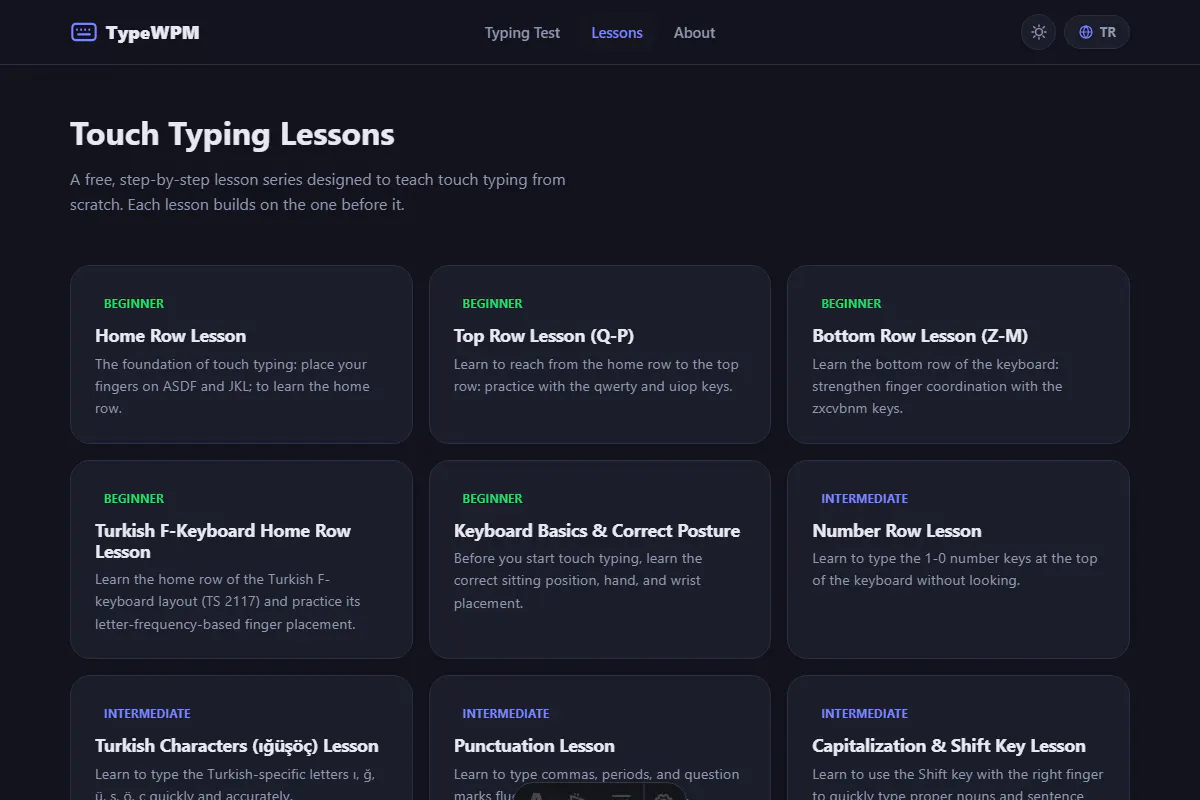This screenshot has width=1200, height=800.
Task: Open the Home Row Lesson card title
Action: (170, 336)
